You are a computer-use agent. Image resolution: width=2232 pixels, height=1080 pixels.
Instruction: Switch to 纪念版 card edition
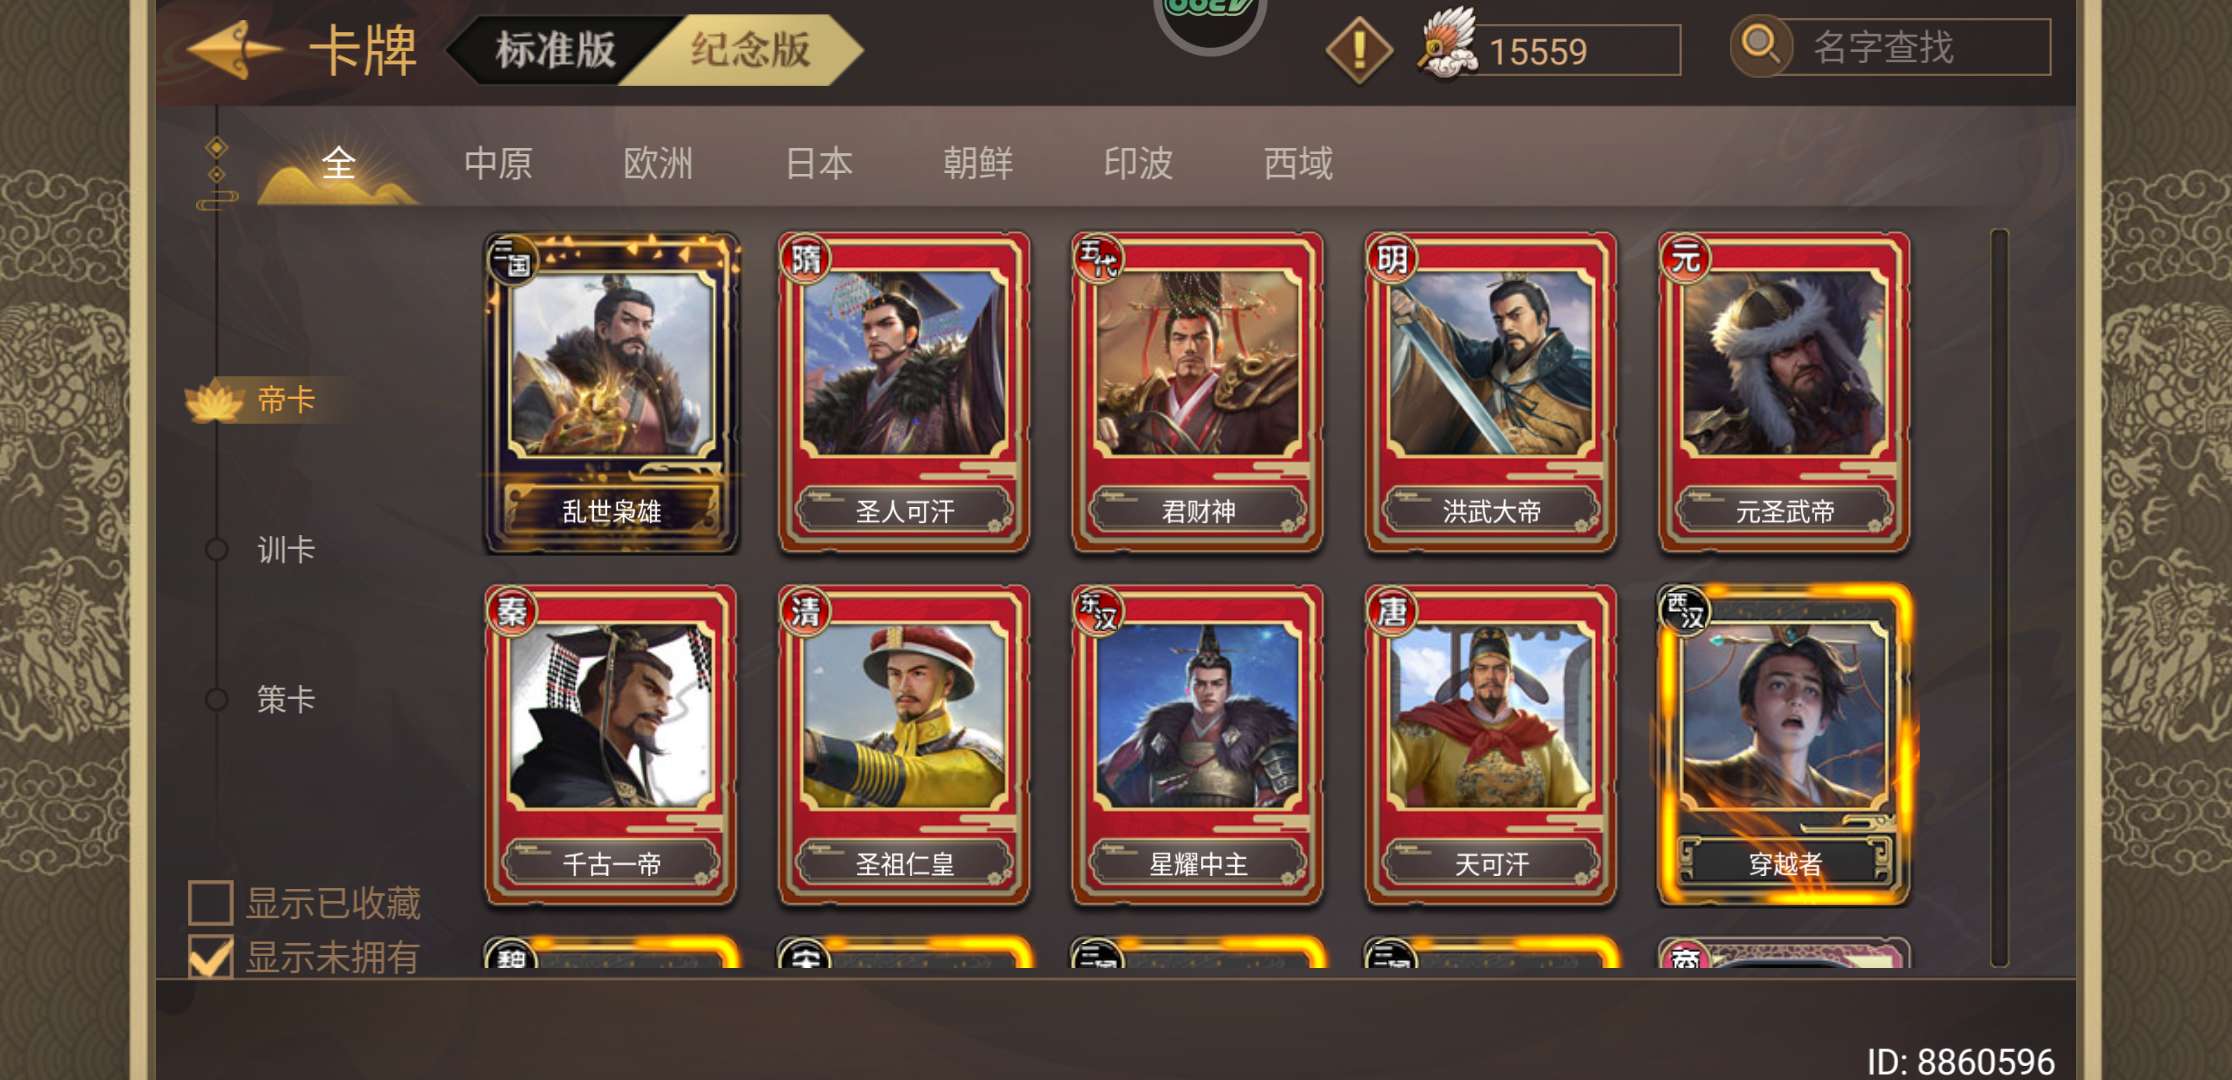click(x=750, y=50)
